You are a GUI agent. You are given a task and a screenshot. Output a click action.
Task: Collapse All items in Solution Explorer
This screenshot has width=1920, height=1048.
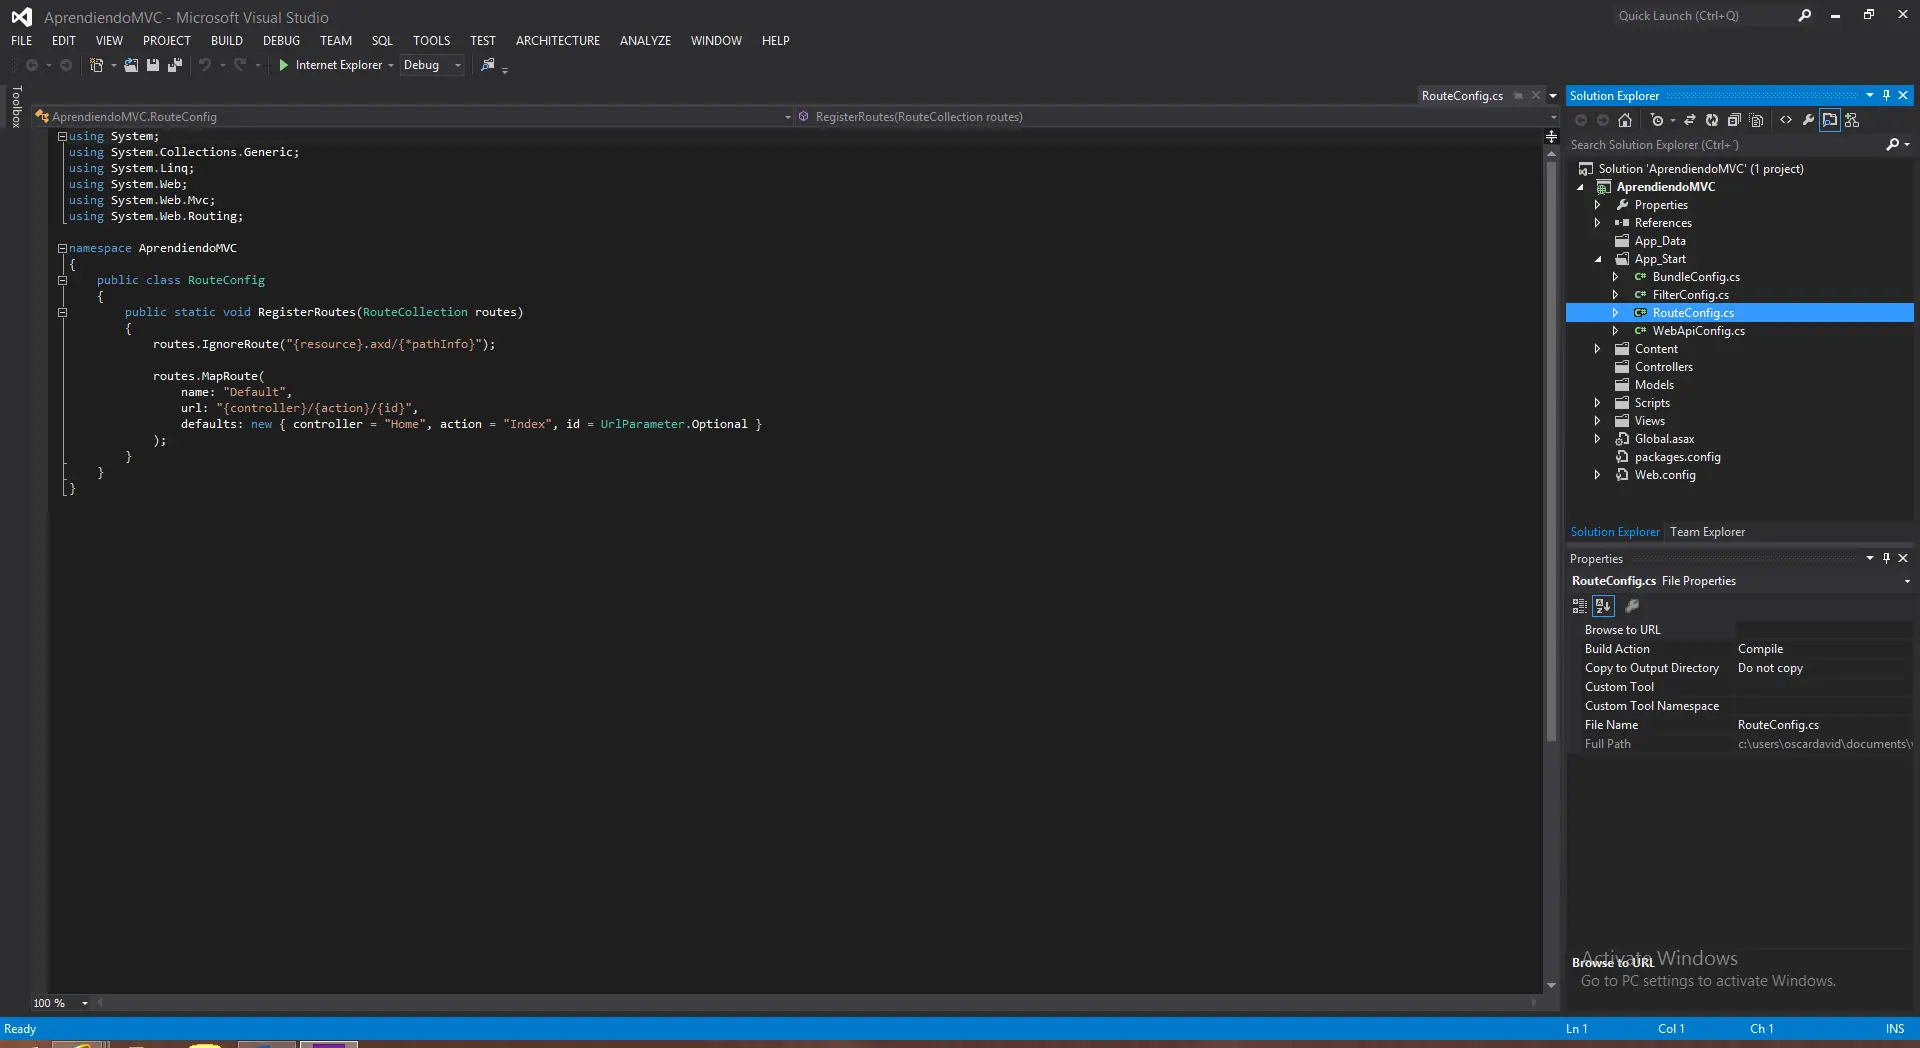click(1734, 120)
